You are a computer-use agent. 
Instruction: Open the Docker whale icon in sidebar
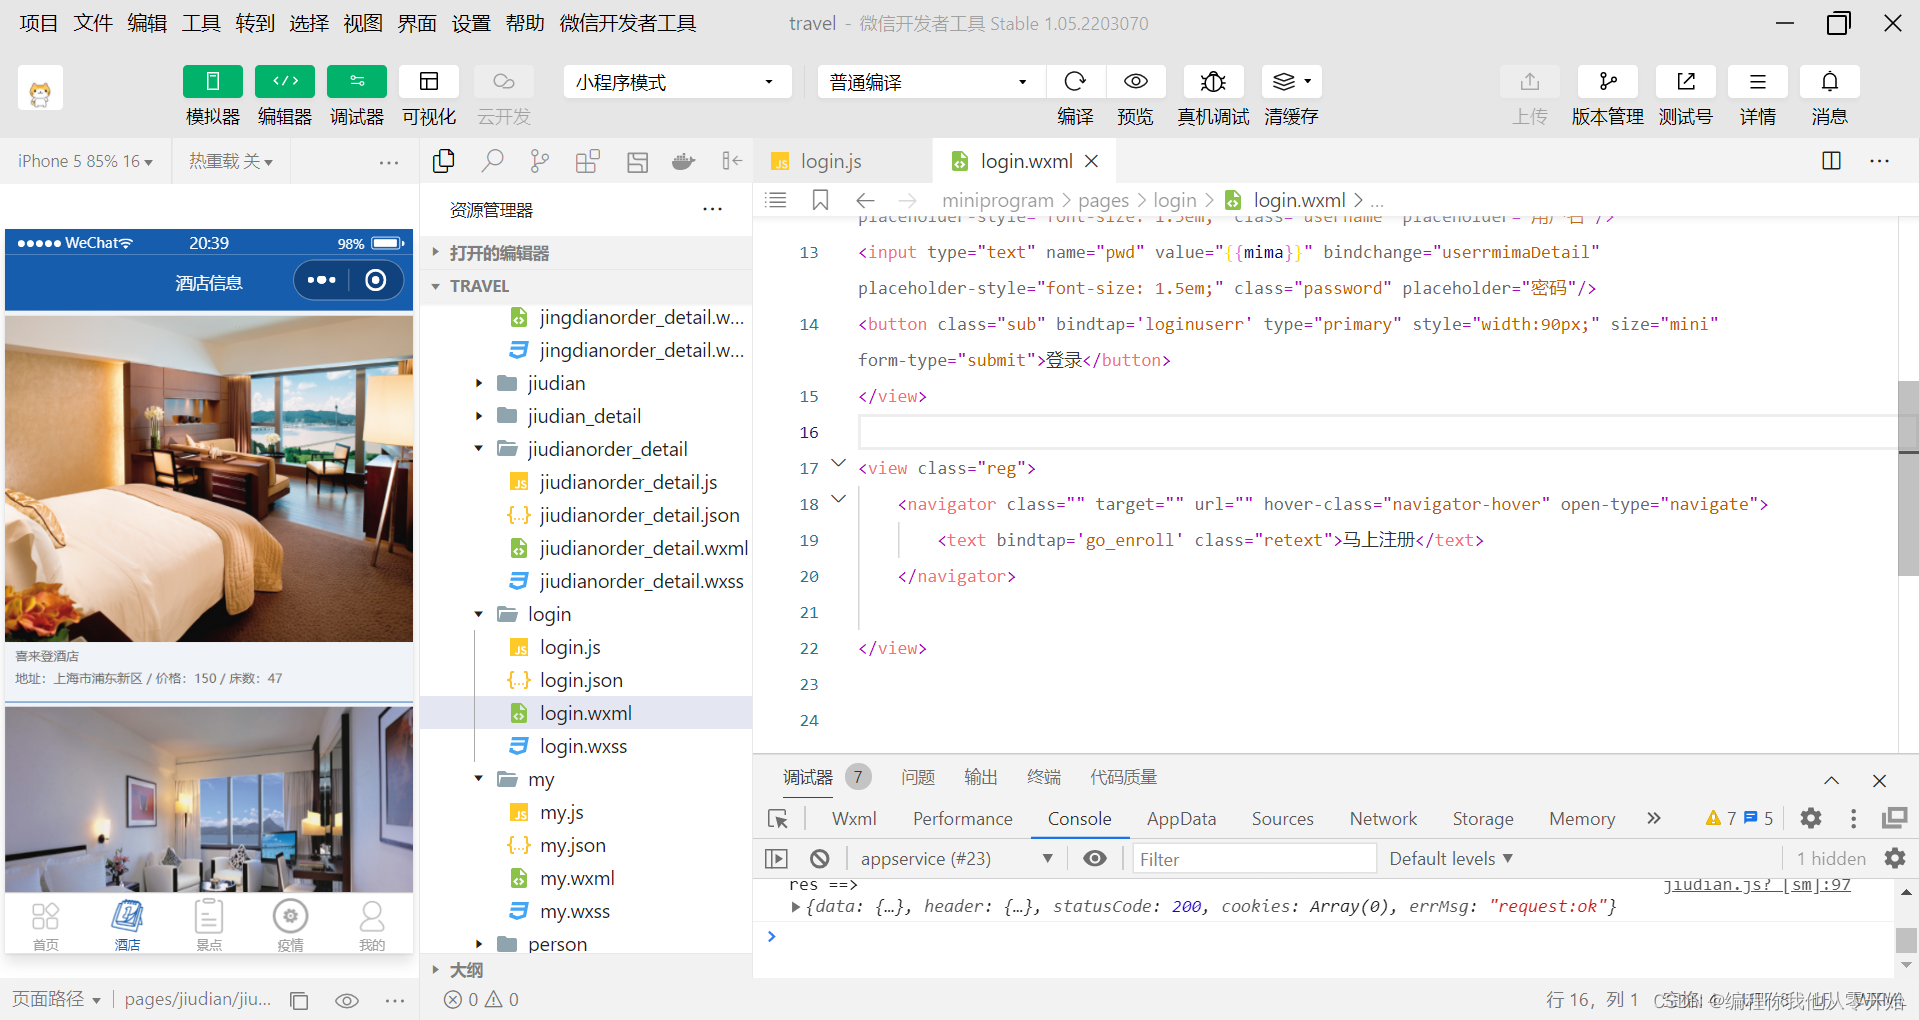click(684, 161)
